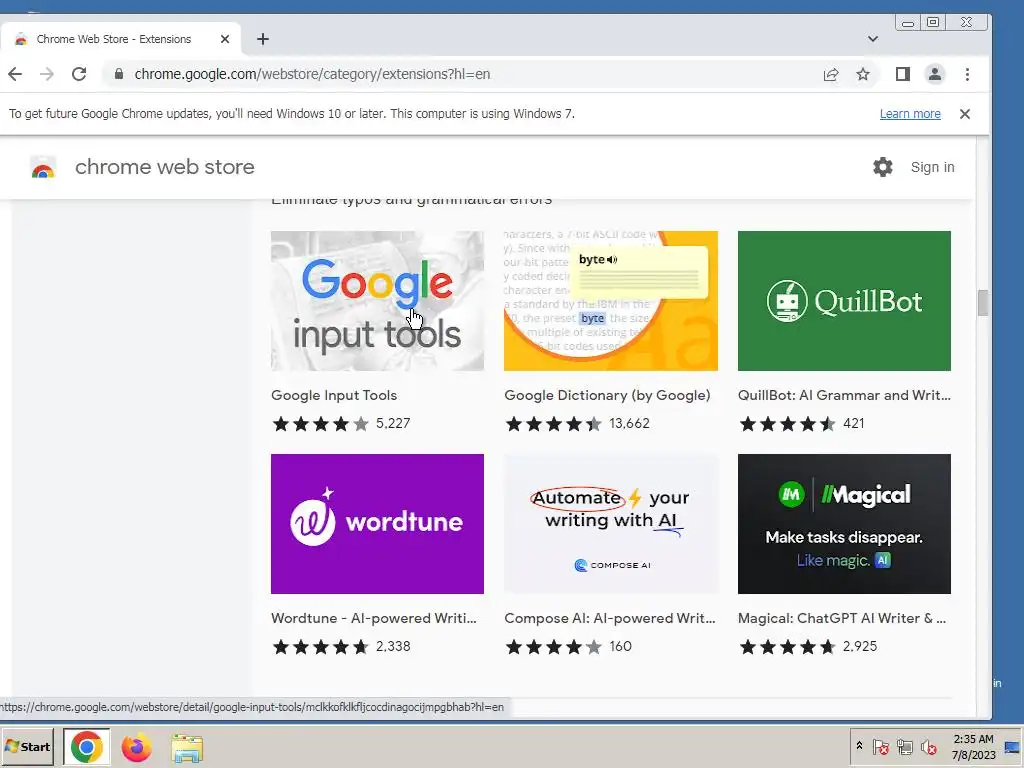Open the Learn more link
Image resolution: width=1024 pixels, height=768 pixels.
click(910, 114)
